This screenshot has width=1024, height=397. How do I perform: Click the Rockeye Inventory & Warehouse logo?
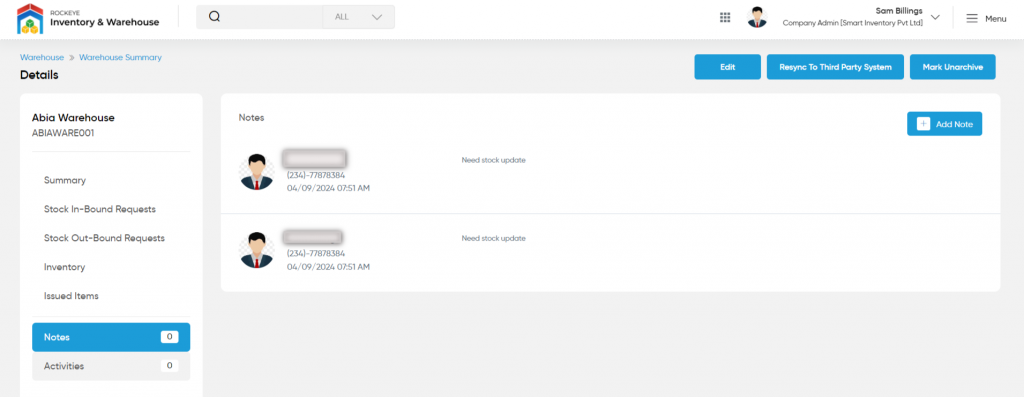(88, 18)
